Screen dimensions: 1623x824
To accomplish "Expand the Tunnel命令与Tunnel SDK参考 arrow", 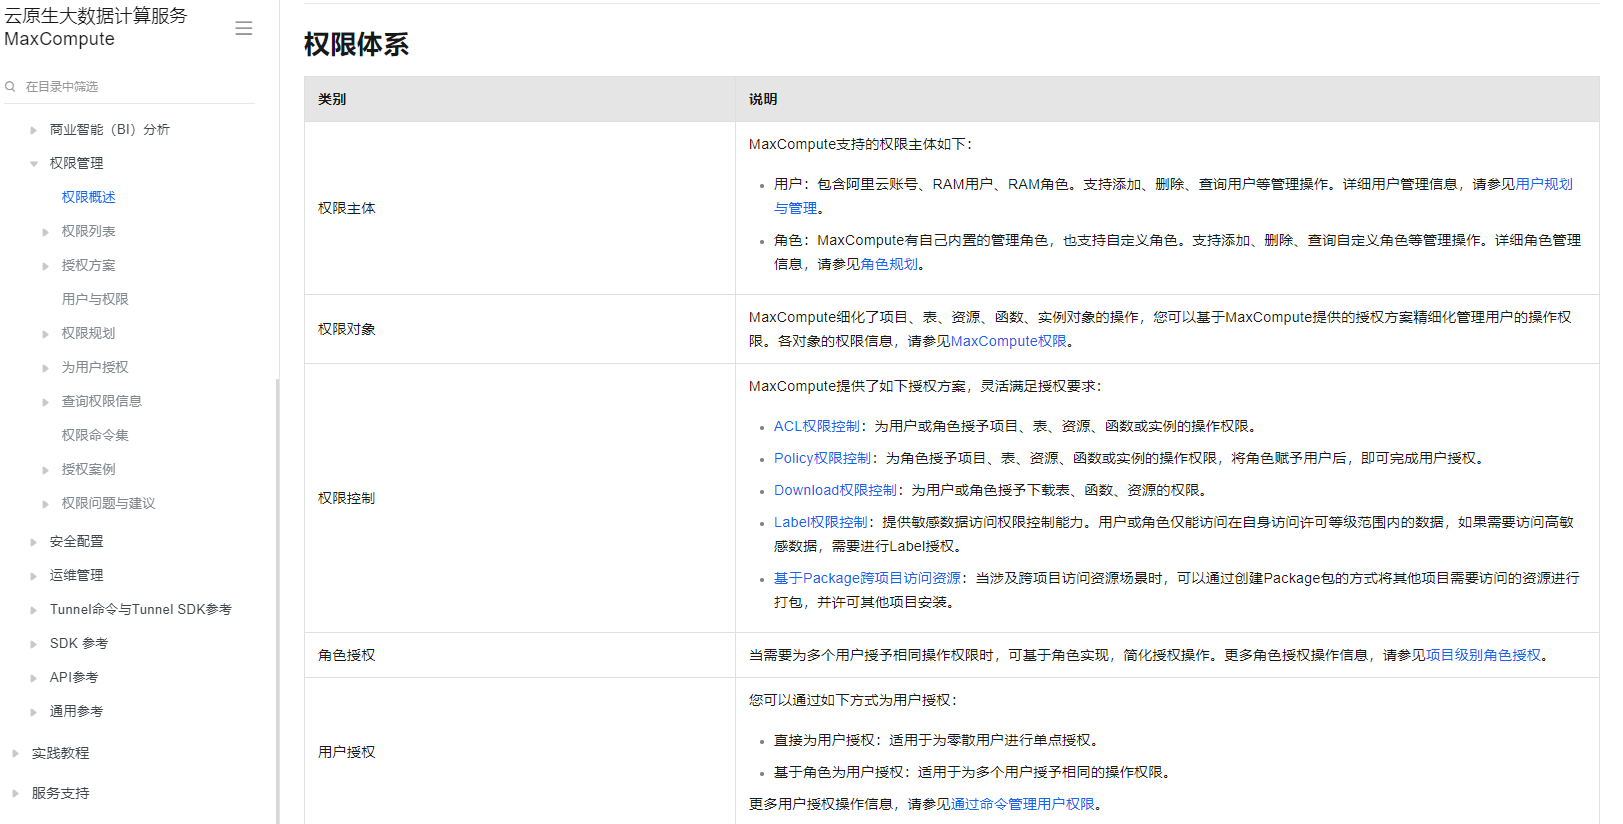I will coord(33,610).
